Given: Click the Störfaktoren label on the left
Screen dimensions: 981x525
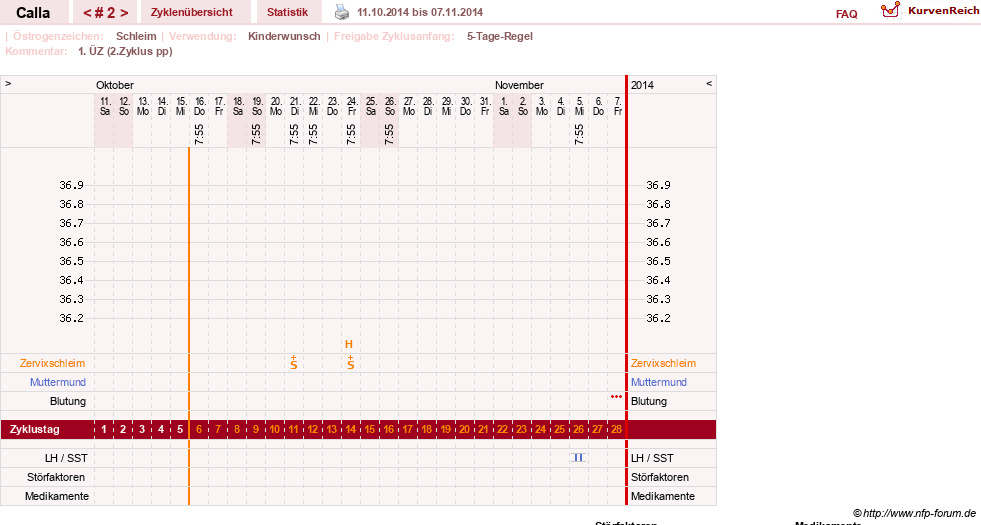Looking at the screenshot, I should point(56,477).
